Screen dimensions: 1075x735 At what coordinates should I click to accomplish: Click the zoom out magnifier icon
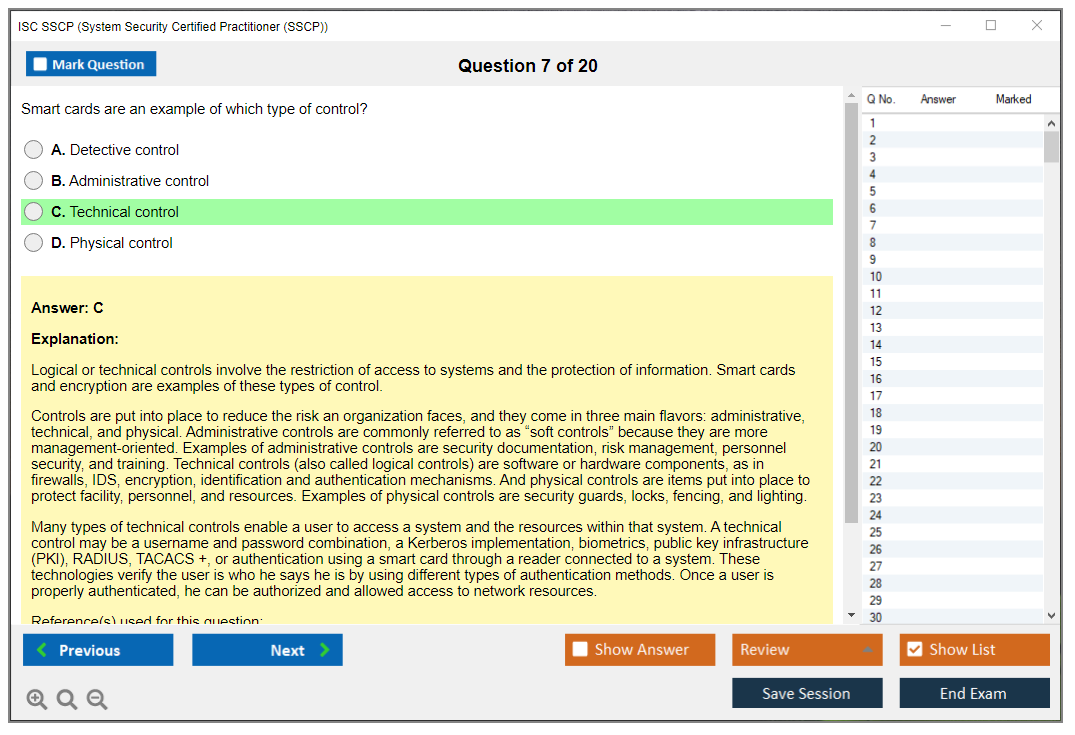click(97, 700)
